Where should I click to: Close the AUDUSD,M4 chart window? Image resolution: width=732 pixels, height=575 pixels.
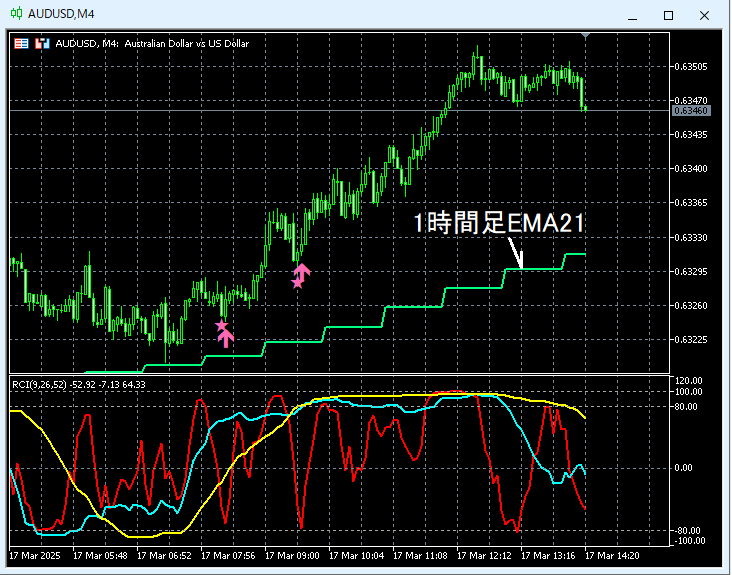tap(704, 15)
